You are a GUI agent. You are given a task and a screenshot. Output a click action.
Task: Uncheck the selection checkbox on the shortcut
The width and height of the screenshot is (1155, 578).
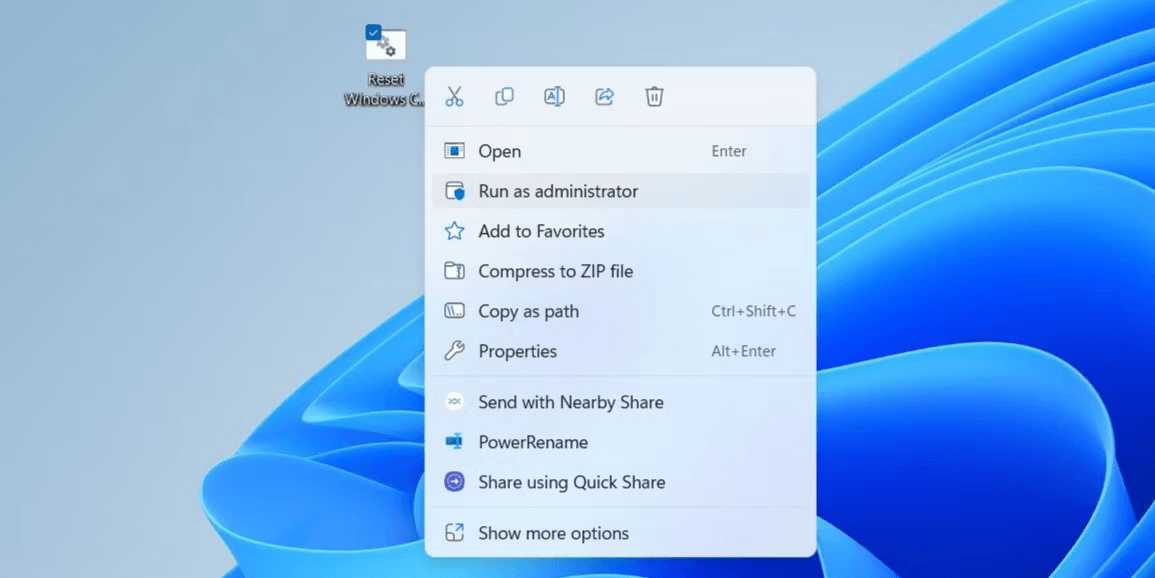[x=373, y=31]
